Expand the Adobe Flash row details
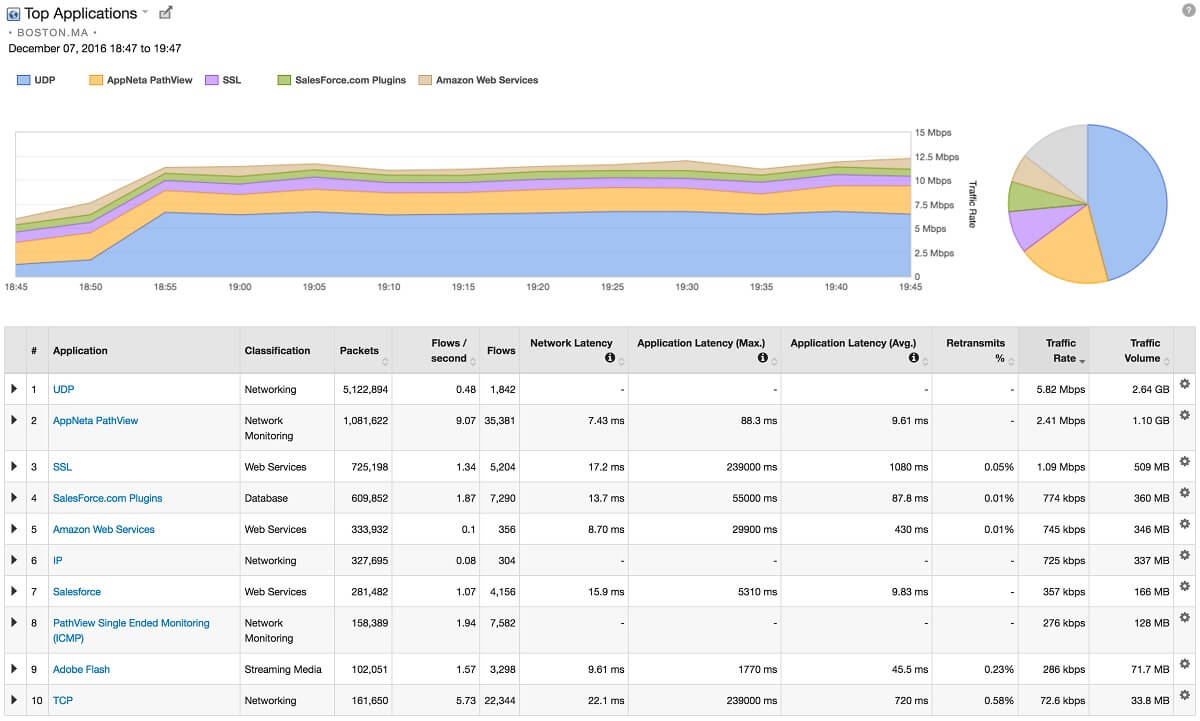This screenshot has height=721, width=1200. point(14,669)
